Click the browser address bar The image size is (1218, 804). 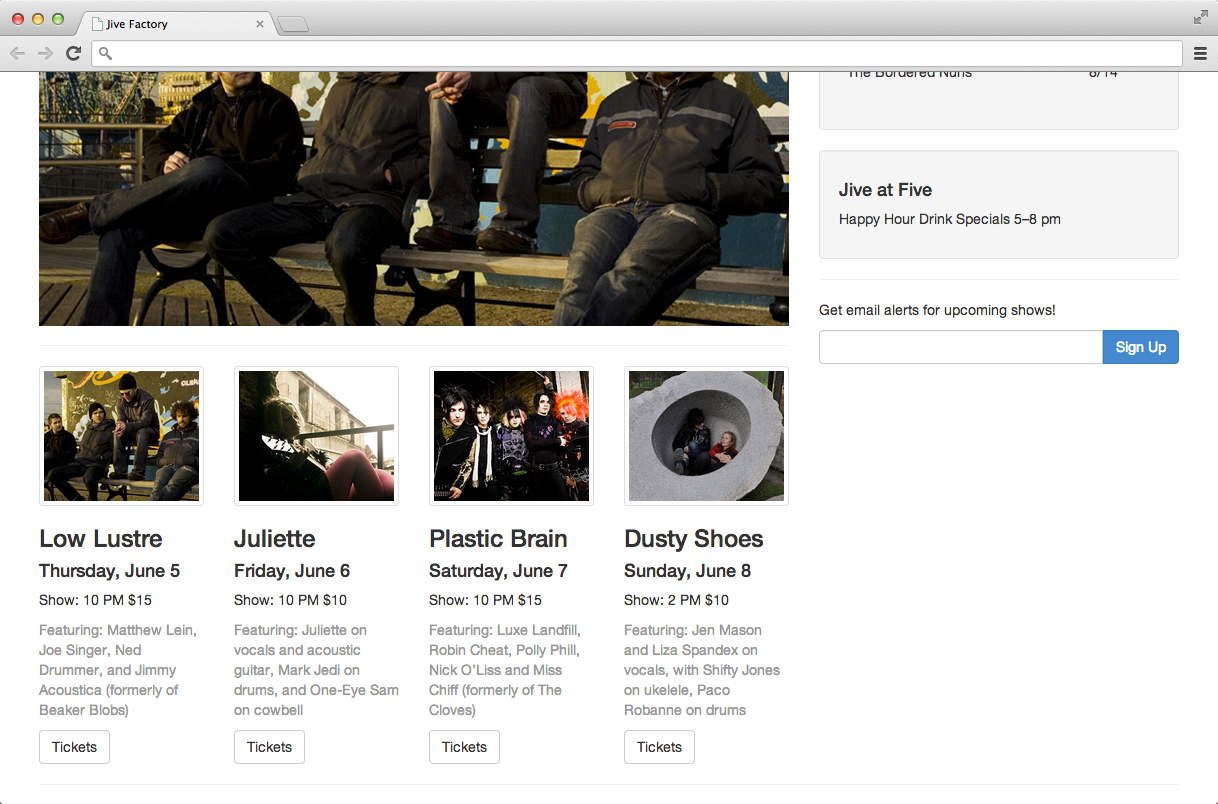click(x=640, y=53)
